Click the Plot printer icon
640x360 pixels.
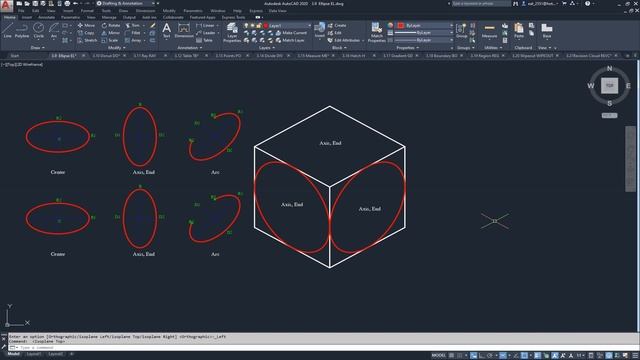tap(67, 4)
